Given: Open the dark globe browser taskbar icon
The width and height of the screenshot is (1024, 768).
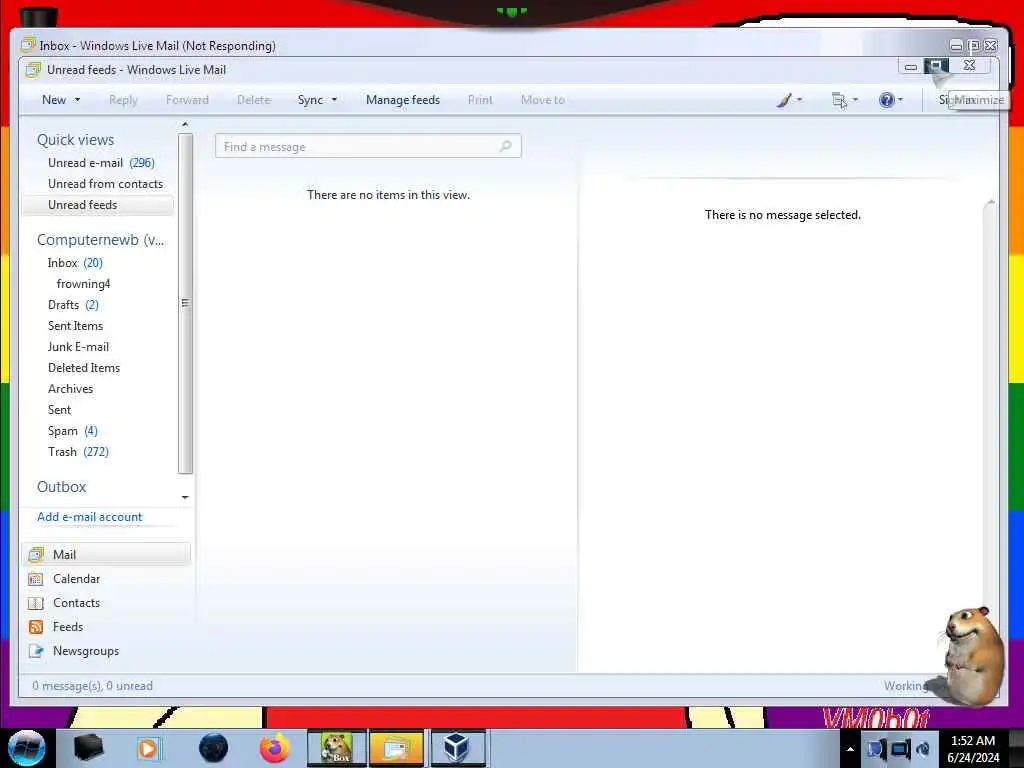Looking at the screenshot, I should (213, 748).
